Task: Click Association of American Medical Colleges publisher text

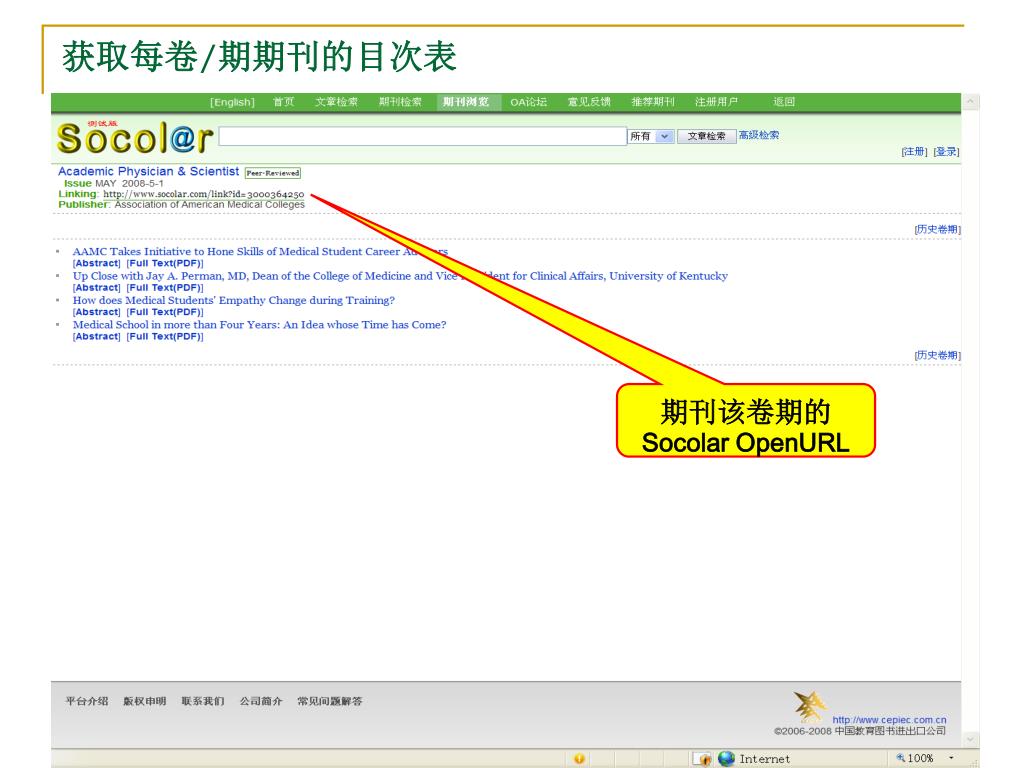Action: [210, 204]
